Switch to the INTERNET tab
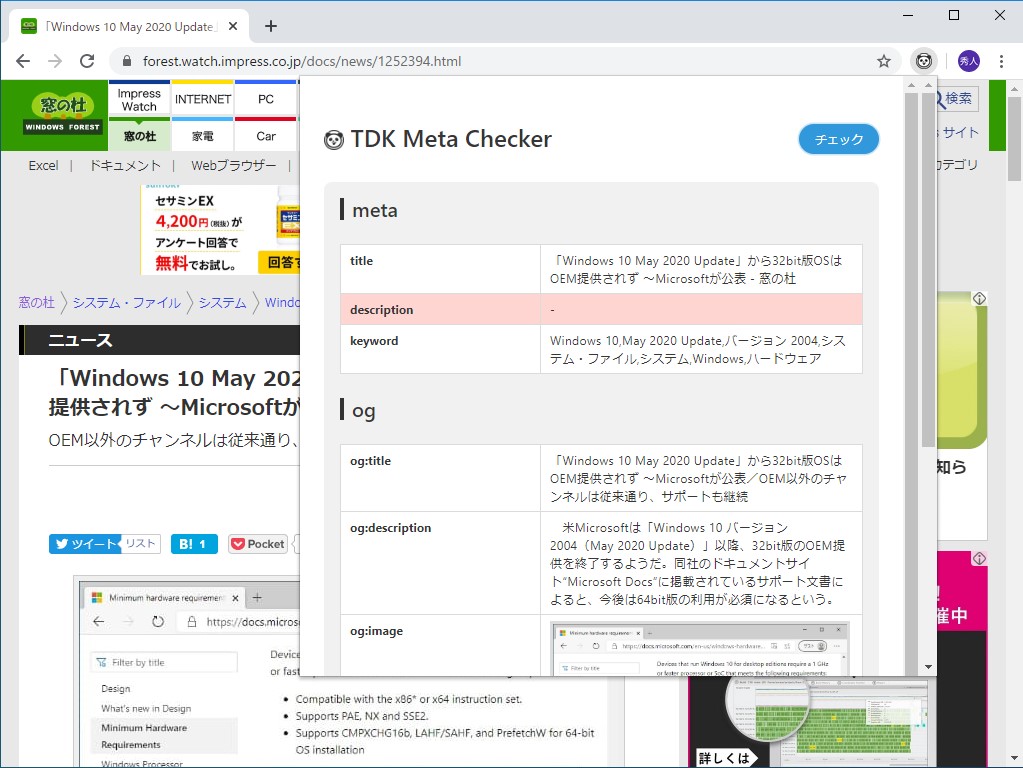The height and width of the screenshot is (768, 1023). coord(202,98)
